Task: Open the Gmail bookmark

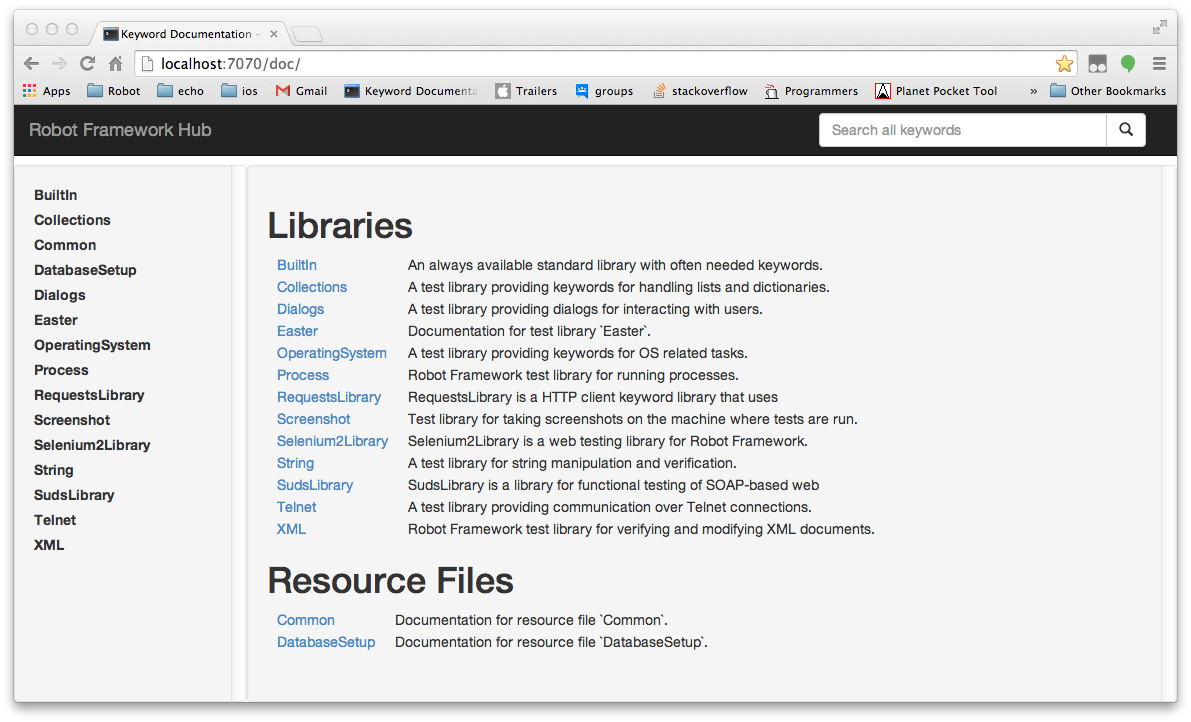Action: click(x=302, y=91)
